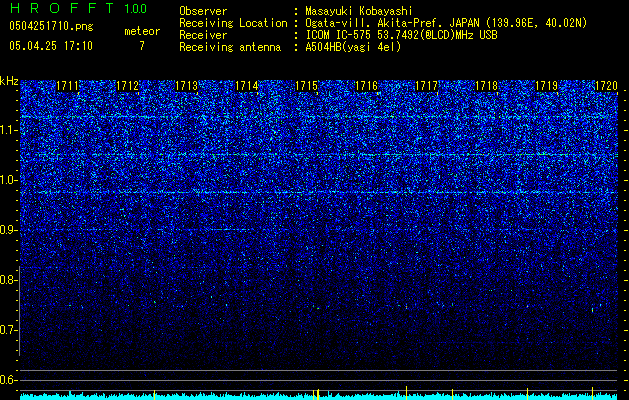This screenshot has height=400, width=629.
Task: Click the HROFFT program title
Action: pyautogui.click(x=62, y=8)
